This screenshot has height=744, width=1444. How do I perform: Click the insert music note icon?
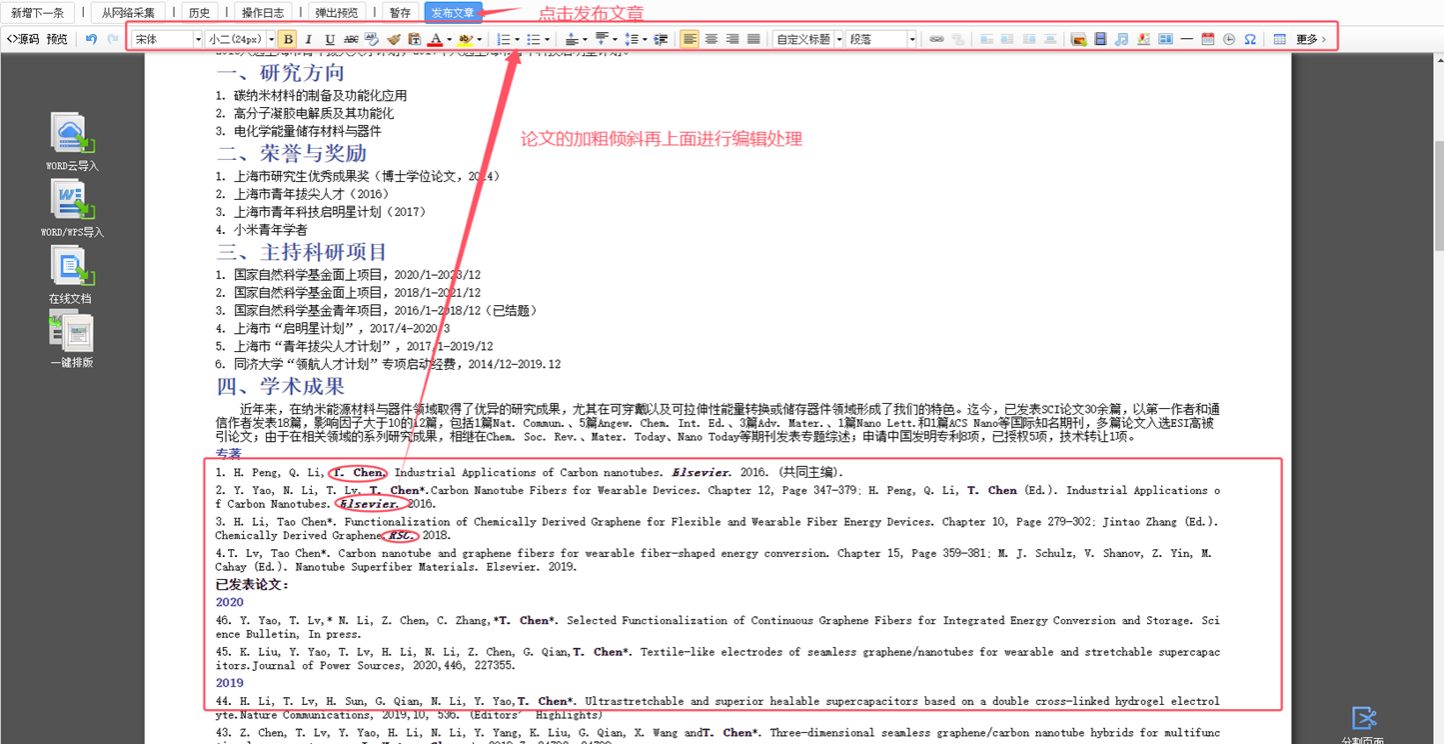coord(1121,39)
